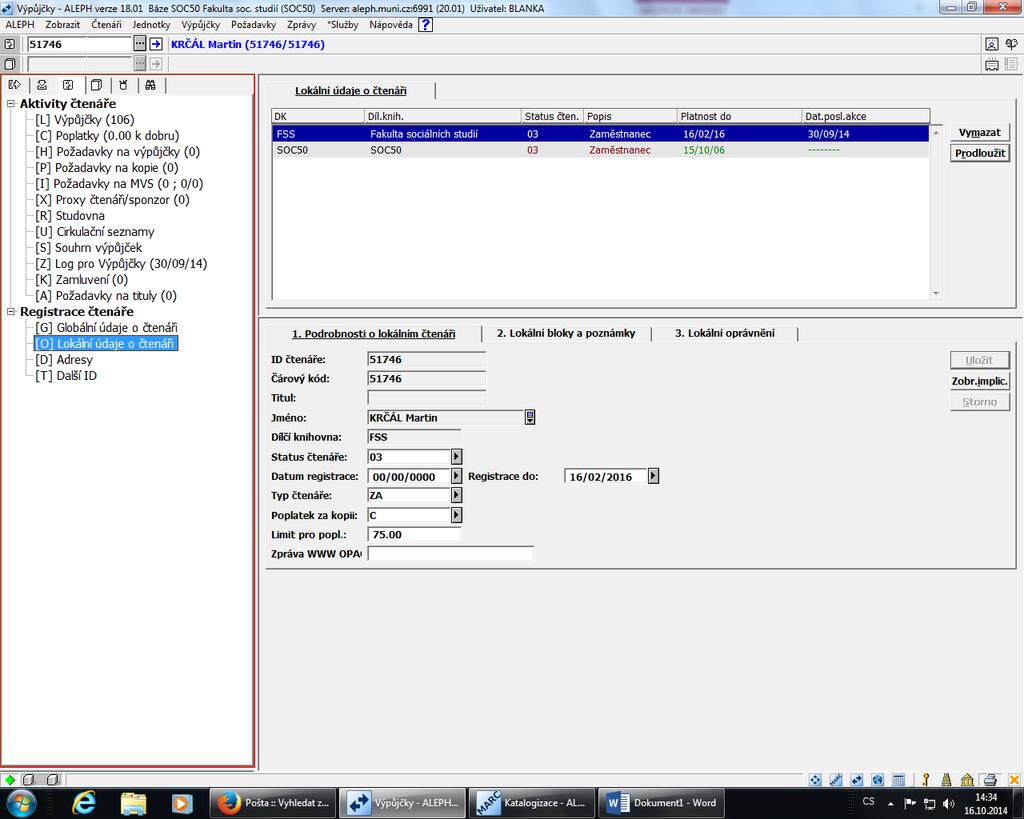The height and width of the screenshot is (819, 1024).
Task: Open Acquisitions module icon in status bar
Action: [x=815, y=780]
